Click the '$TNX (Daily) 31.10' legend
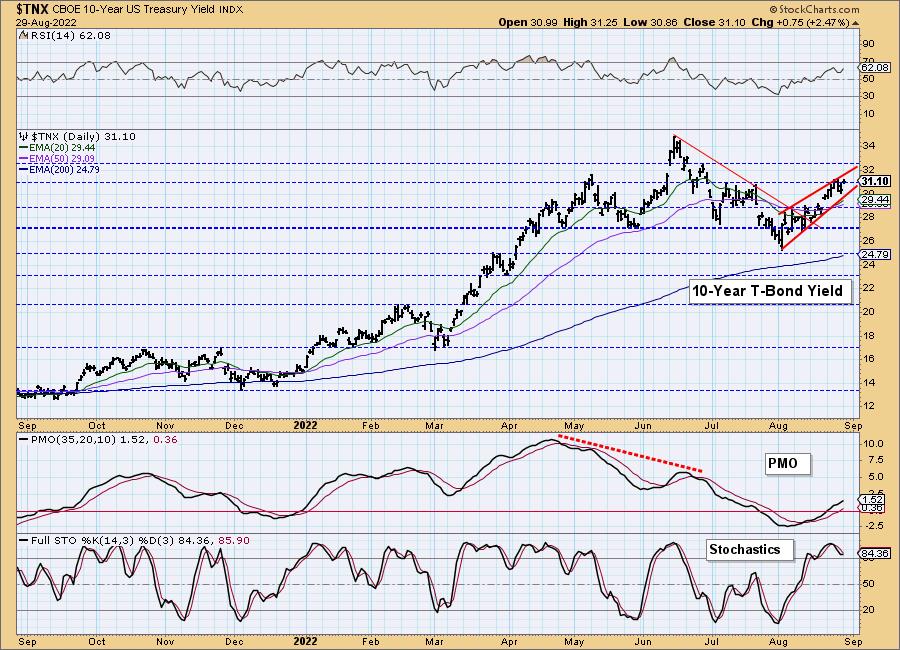 (x=83, y=137)
